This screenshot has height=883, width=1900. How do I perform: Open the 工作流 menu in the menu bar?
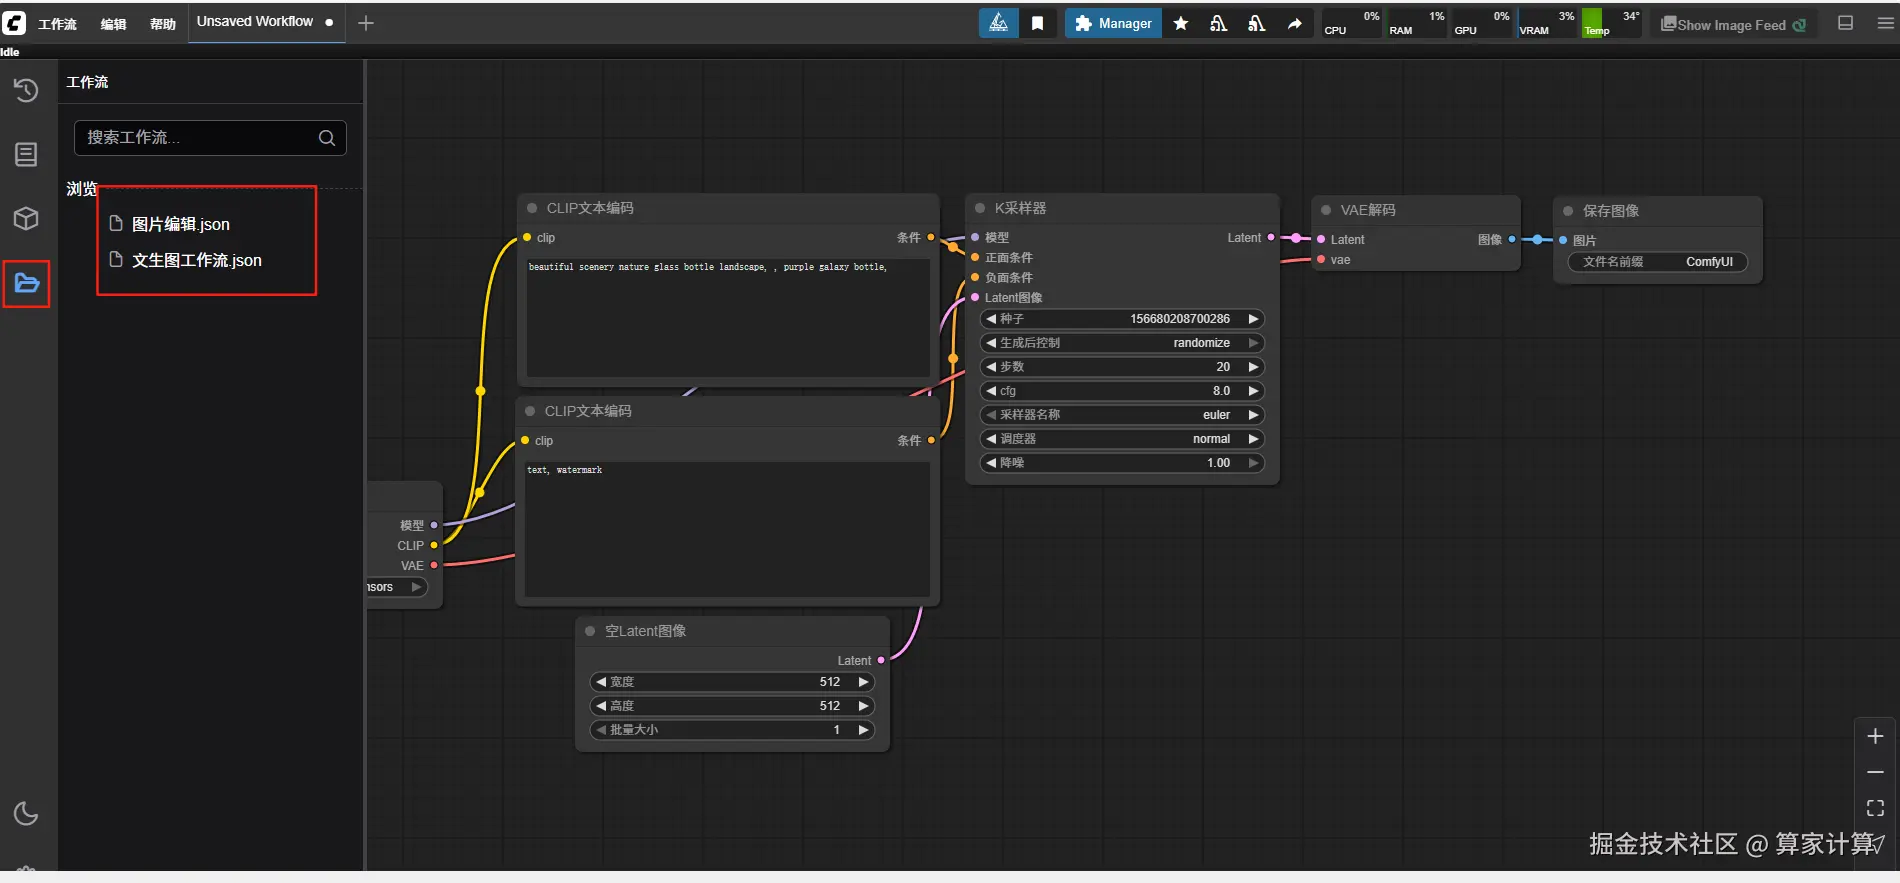coord(57,24)
